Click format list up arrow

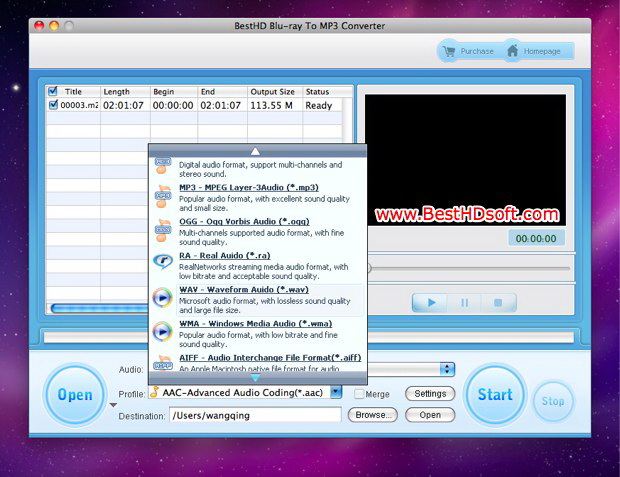tap(255, 151)
